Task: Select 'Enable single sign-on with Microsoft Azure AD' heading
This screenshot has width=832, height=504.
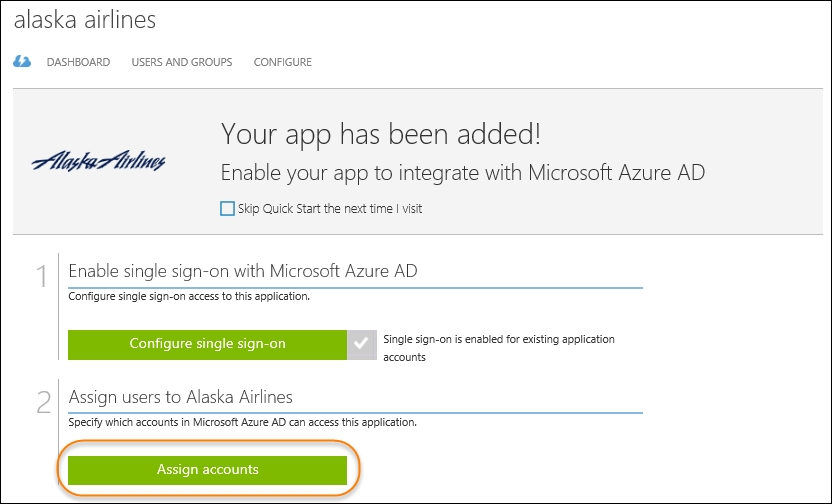Action: click(x=243, y=271)
